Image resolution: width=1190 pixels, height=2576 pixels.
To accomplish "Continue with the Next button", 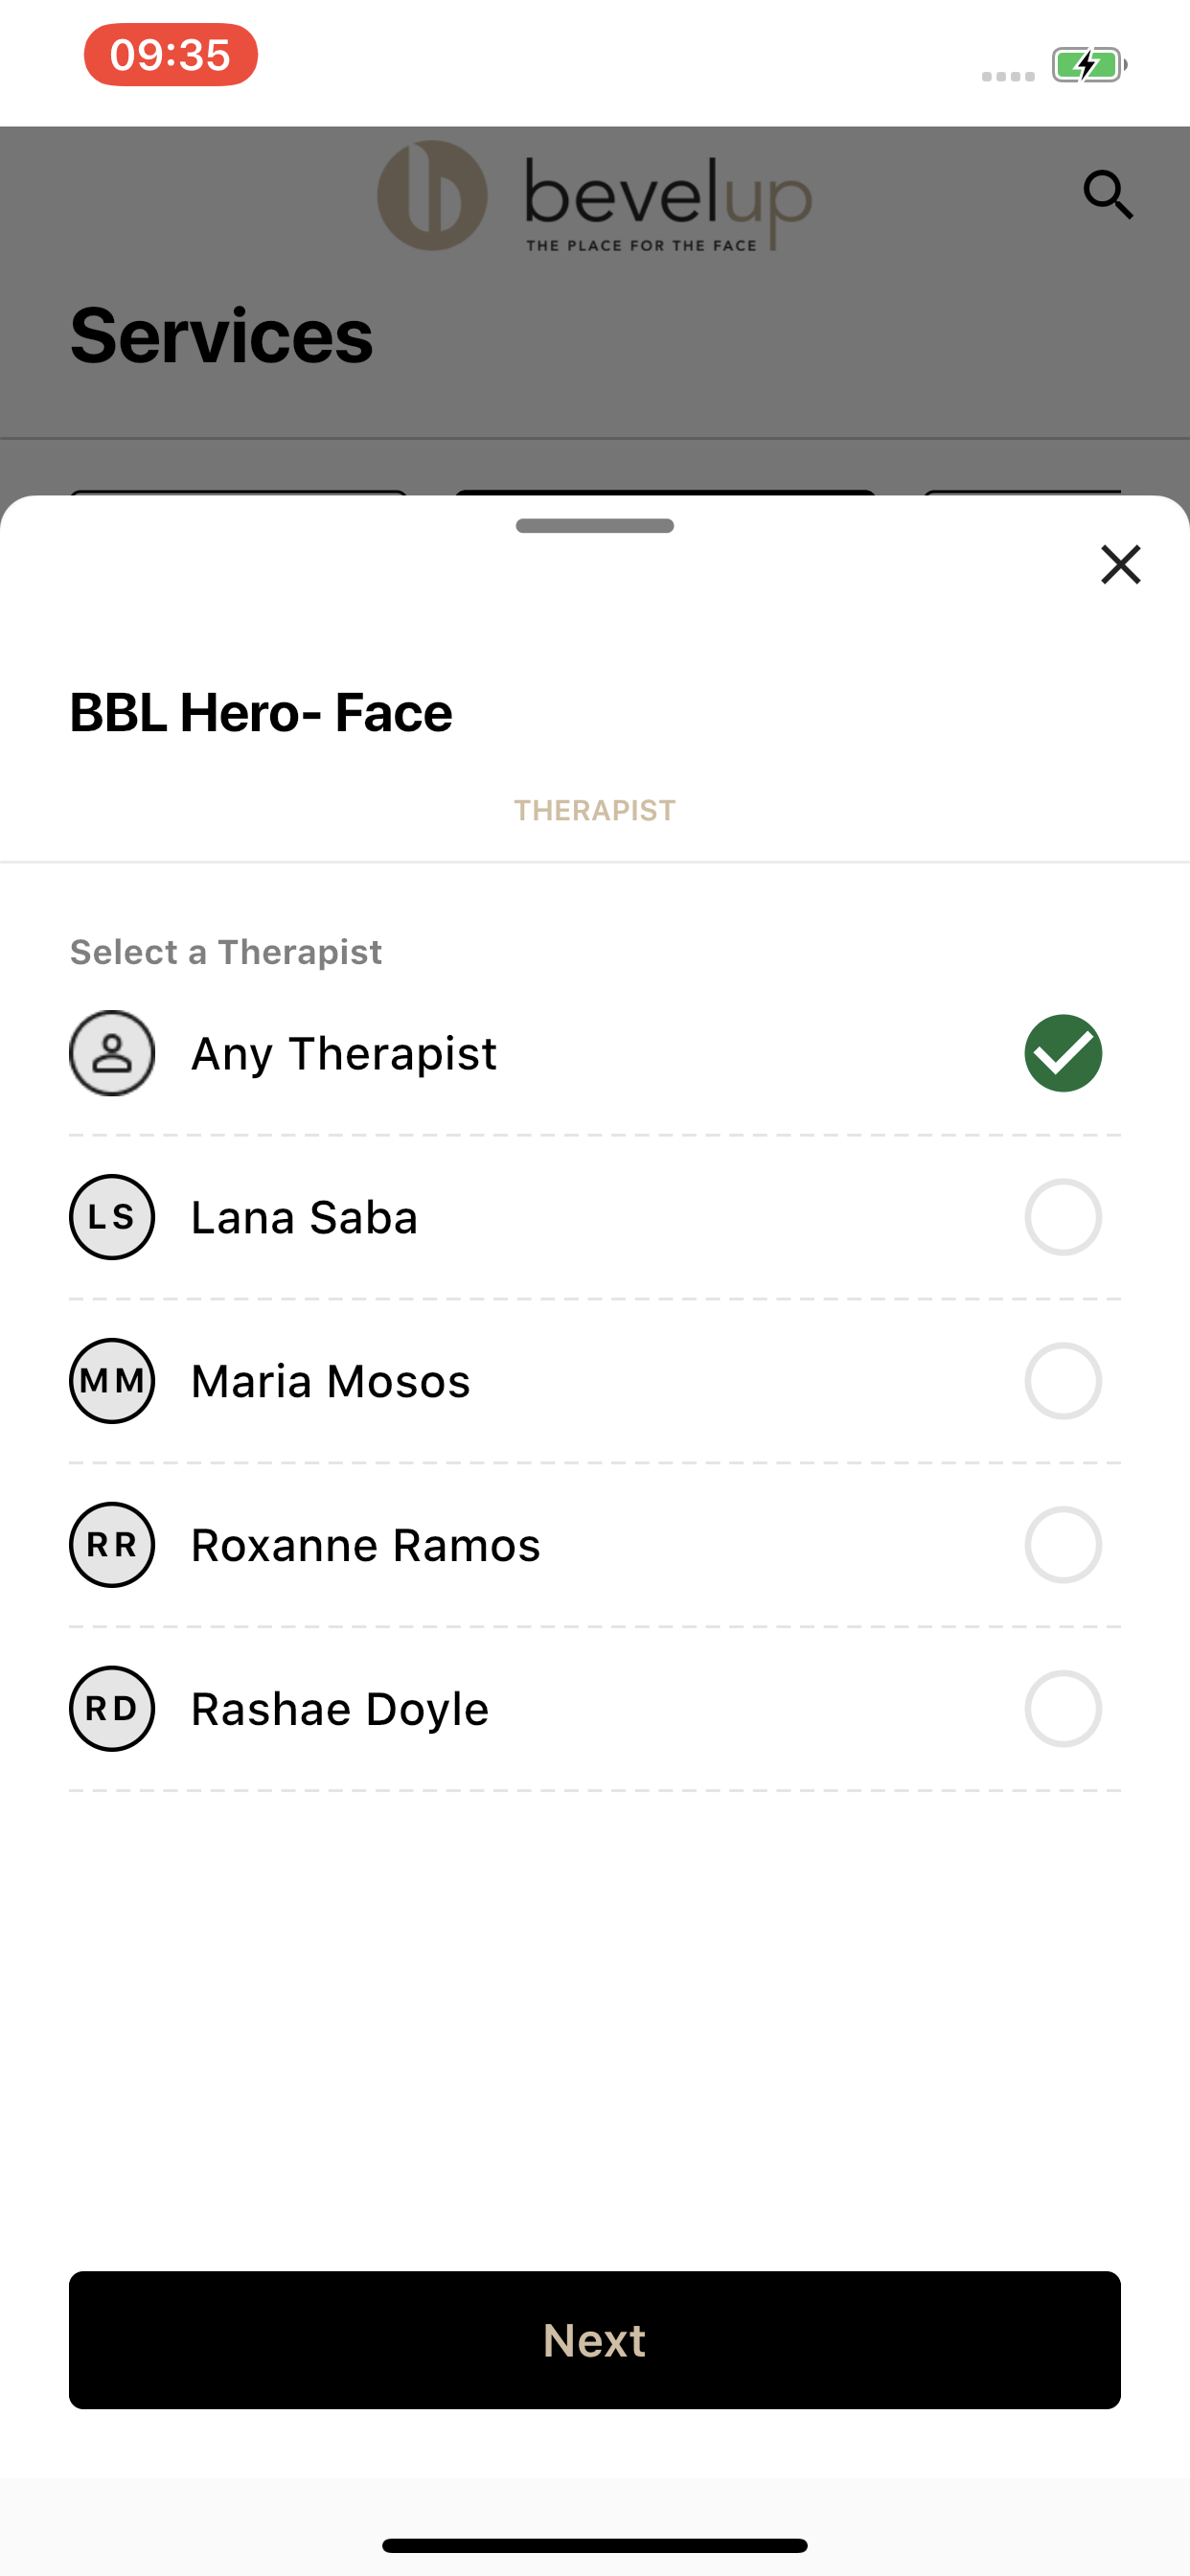I will (595, 2340).
